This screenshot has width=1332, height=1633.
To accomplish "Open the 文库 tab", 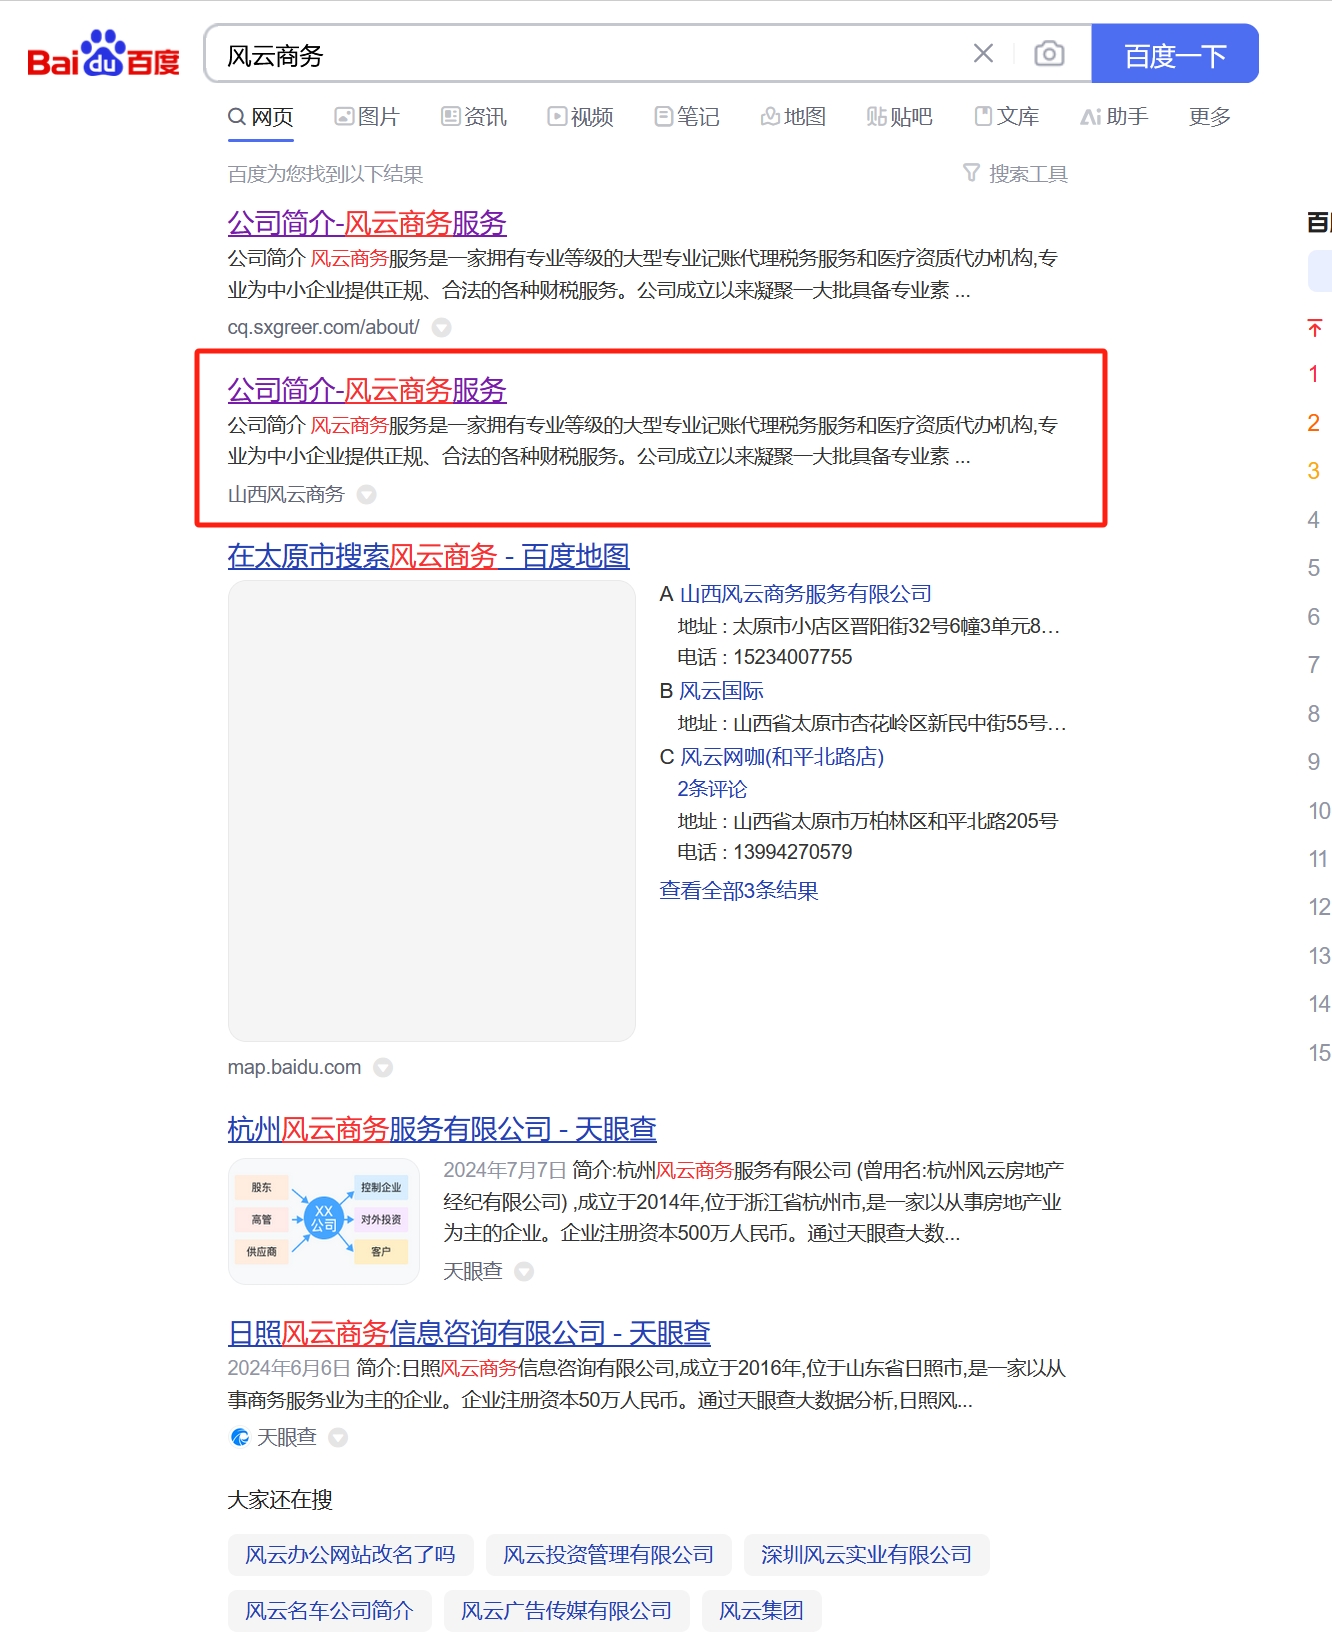I will (x=1007, y=117).
